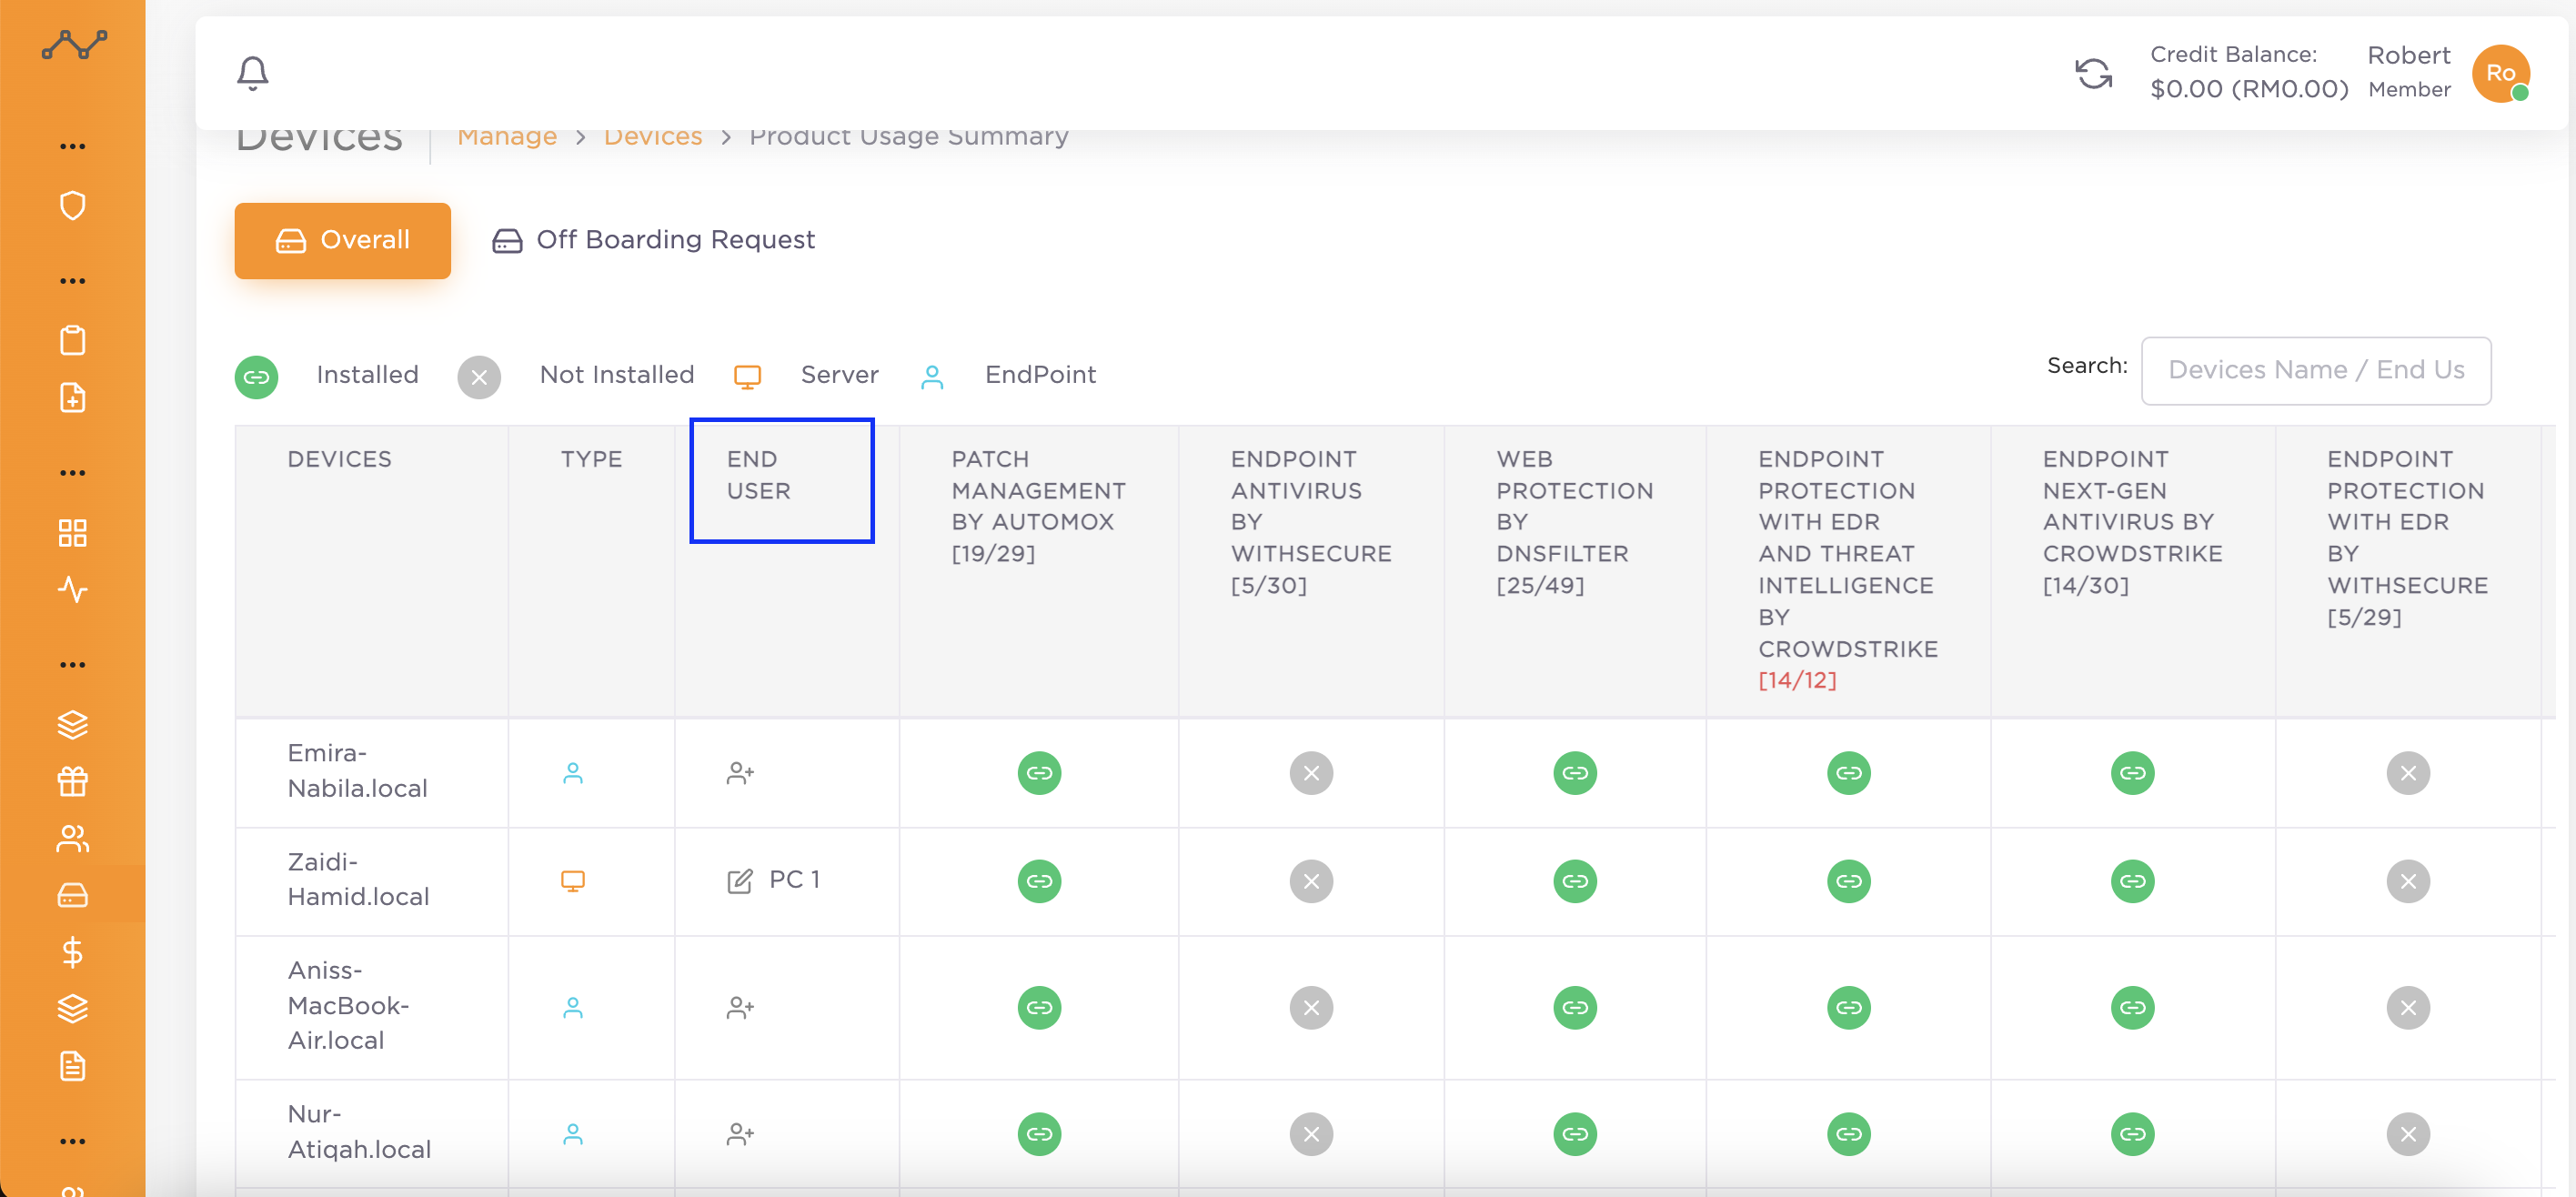Switch to the Overall tab
The width and height of the screenshot is (2576, 1197).
pyautogui.click(x=342, y=240)
